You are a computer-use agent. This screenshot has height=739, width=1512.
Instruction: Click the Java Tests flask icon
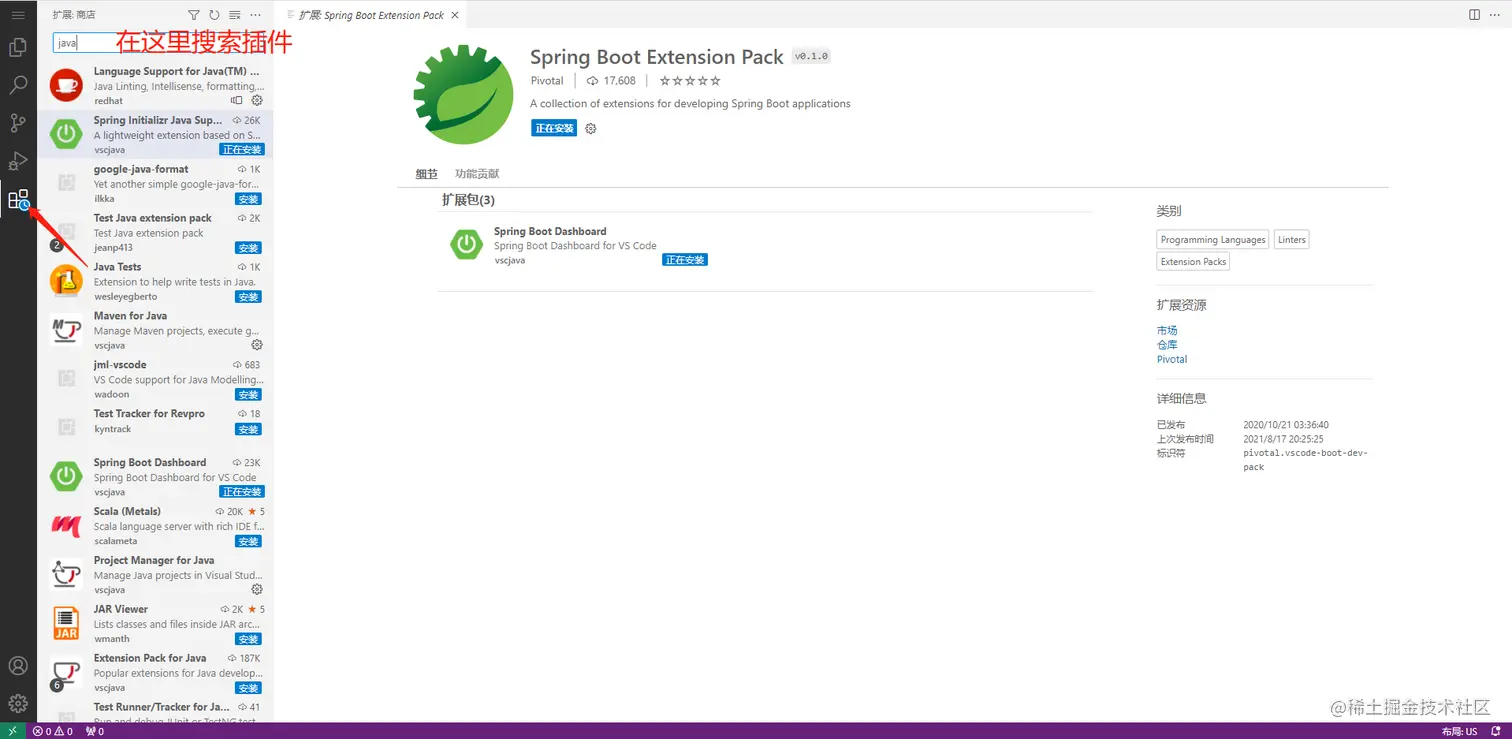click(x=66, y=282)
